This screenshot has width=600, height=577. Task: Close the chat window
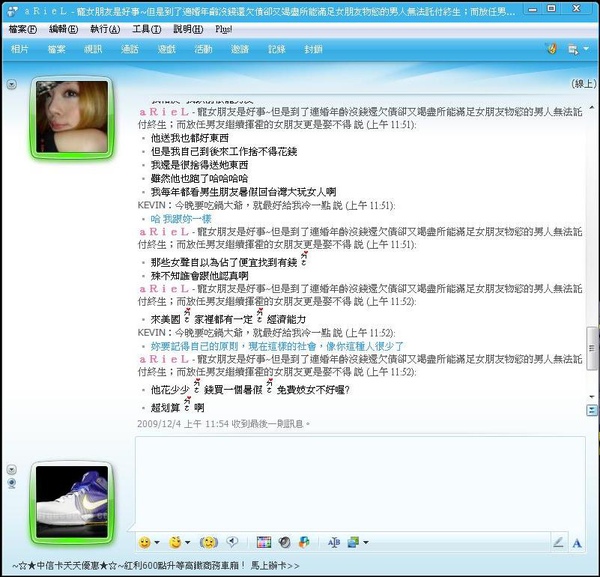577,9
